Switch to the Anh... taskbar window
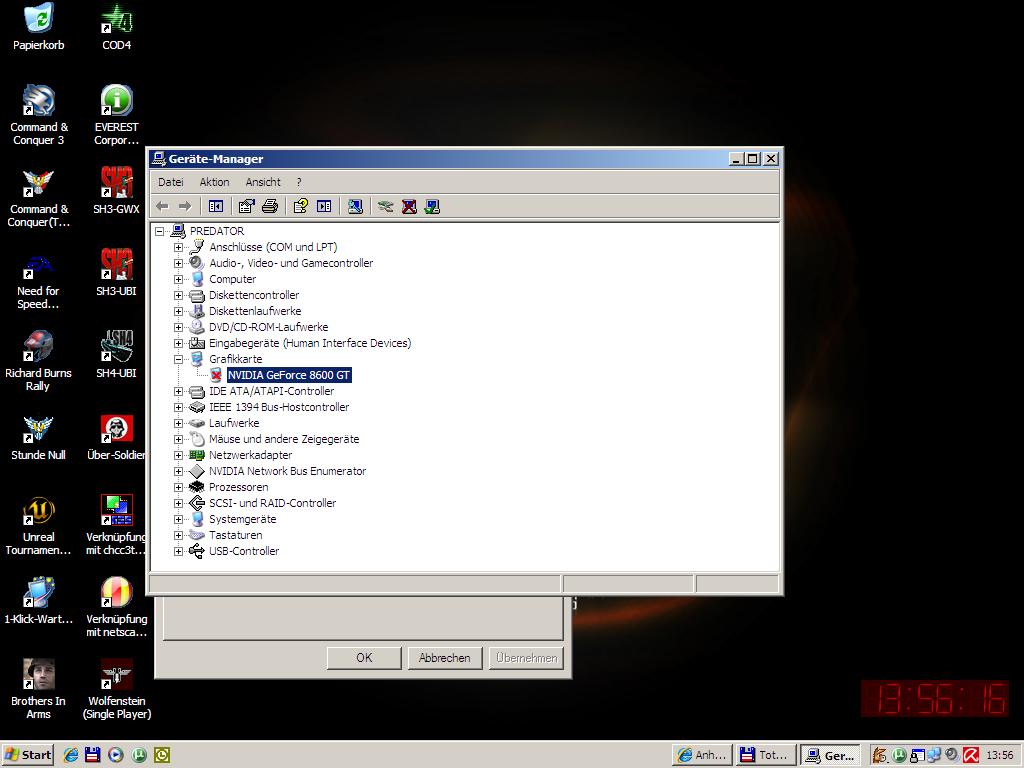The width and height of the screenshot is (1024, 768). [x=701, y=755]
